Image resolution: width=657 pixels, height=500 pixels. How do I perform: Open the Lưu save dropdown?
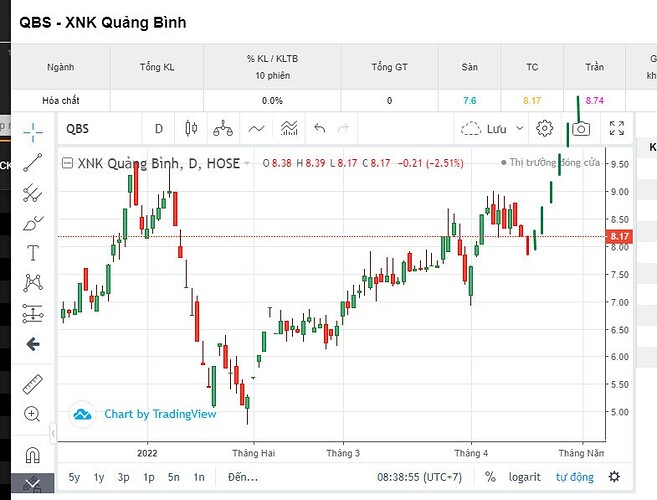pyautogui.click(x=484, y=129)
